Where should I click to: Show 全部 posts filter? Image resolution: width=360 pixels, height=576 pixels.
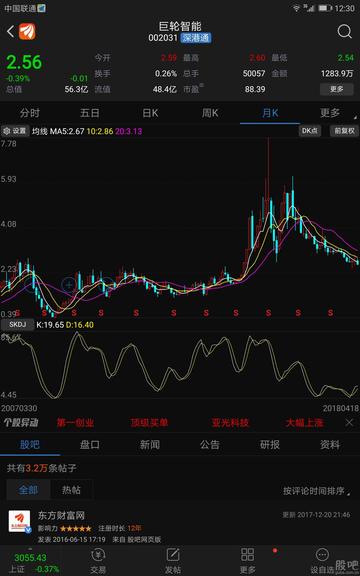pos(28,490)
